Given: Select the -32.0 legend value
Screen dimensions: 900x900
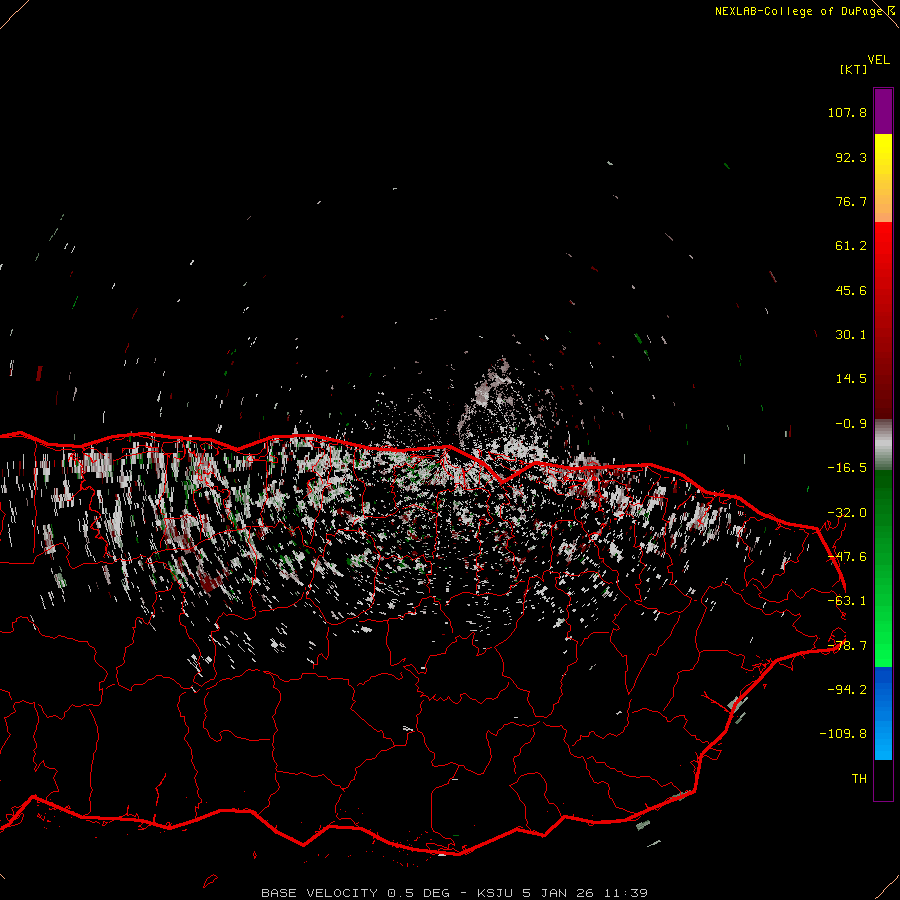Looking at the screenshot, I should 847,513.
